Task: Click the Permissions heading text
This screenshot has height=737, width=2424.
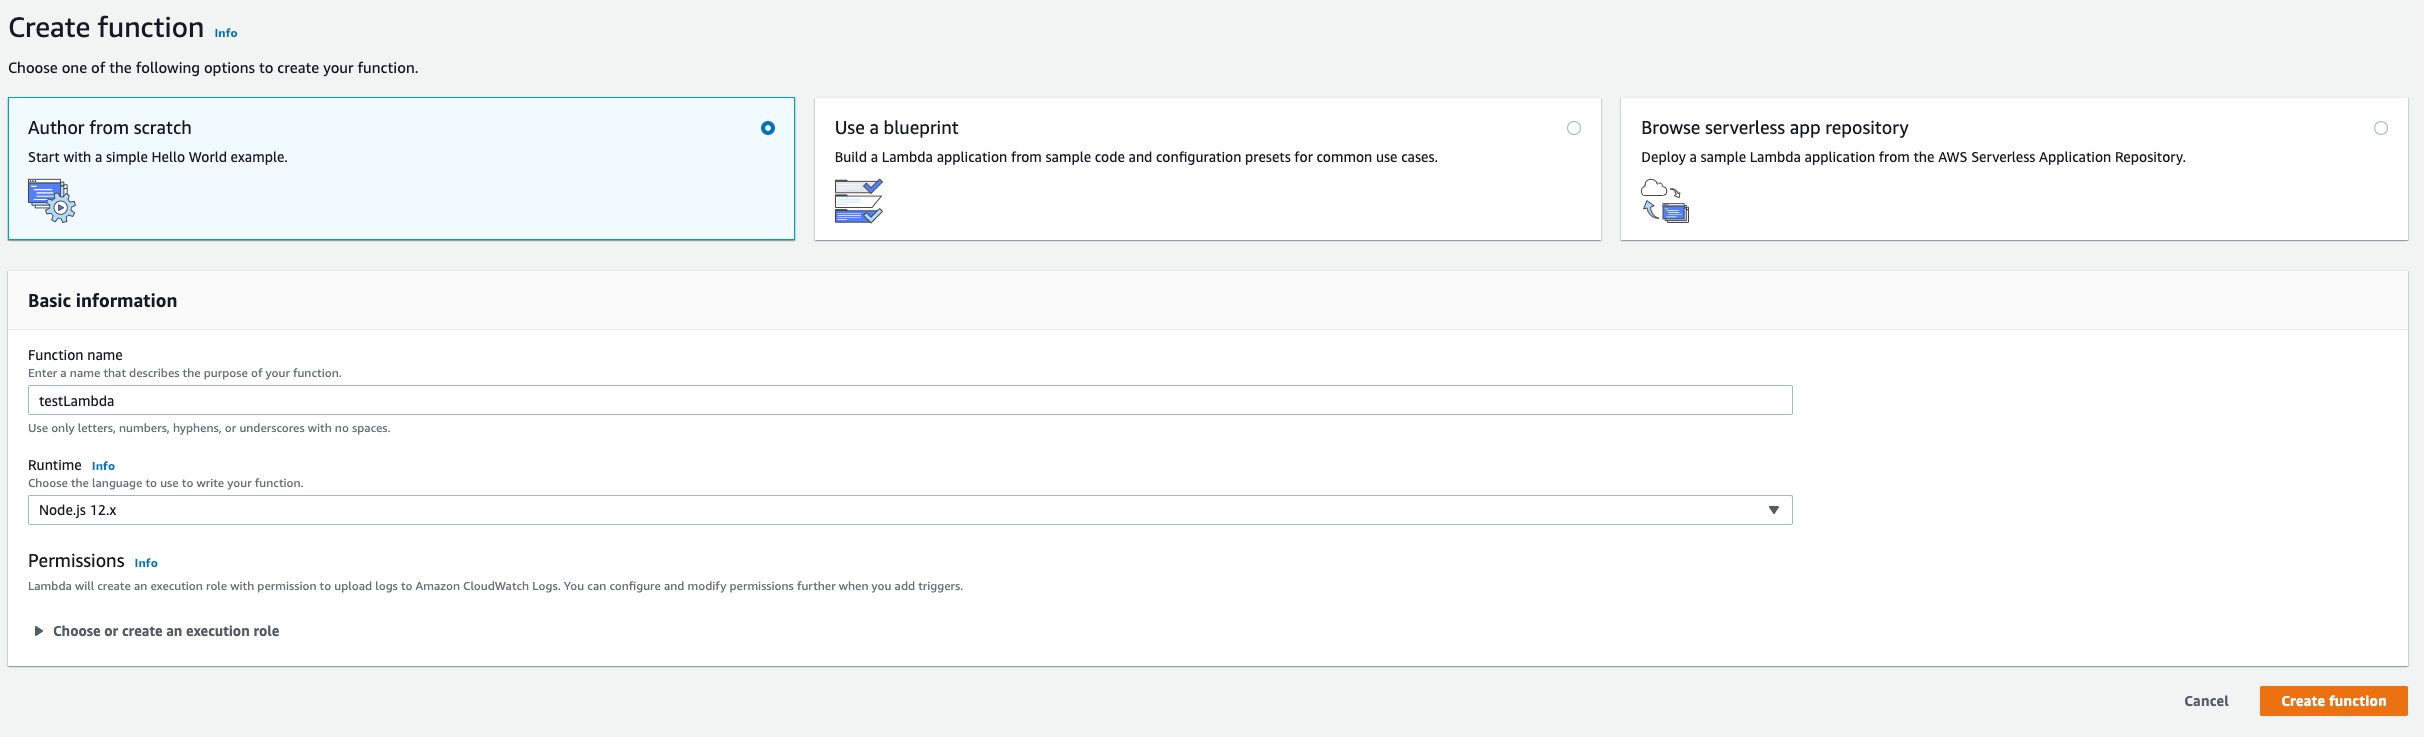Action: [76, 561]
